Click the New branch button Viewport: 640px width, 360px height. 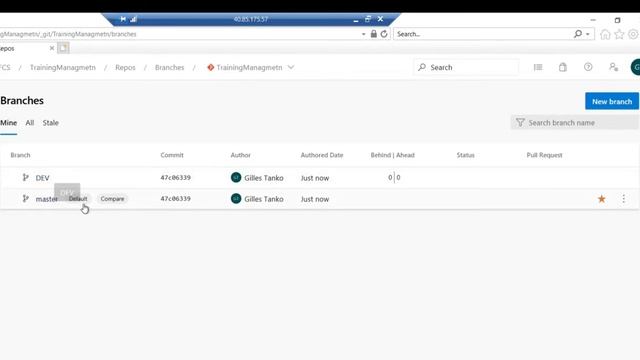click(x=611, y=101)
